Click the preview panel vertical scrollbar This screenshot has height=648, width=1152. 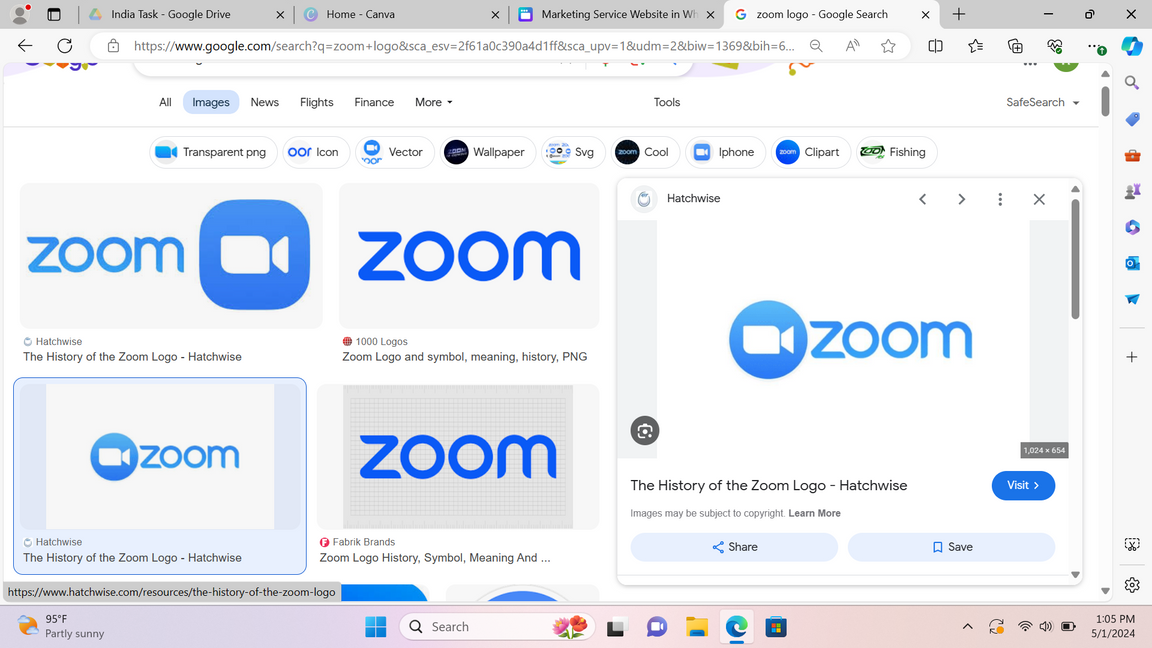pos(1075,260)
